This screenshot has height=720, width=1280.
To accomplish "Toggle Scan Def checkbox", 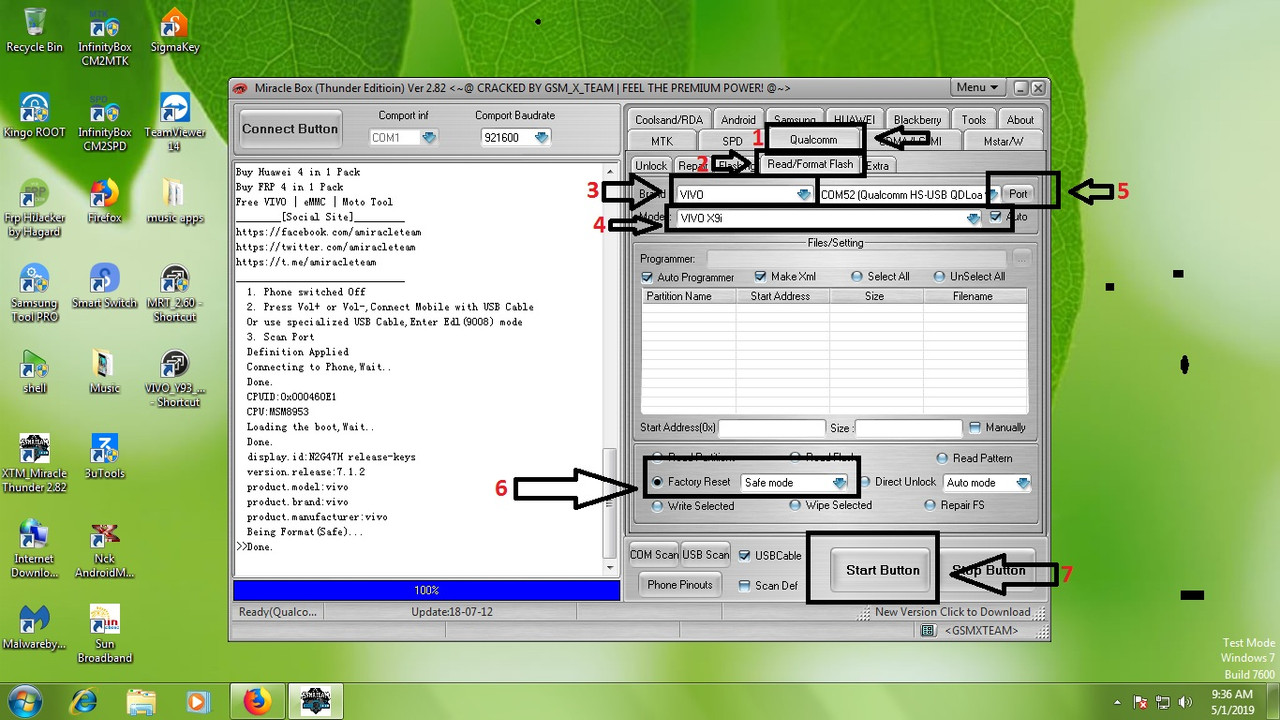I will (x=744, y=585).
